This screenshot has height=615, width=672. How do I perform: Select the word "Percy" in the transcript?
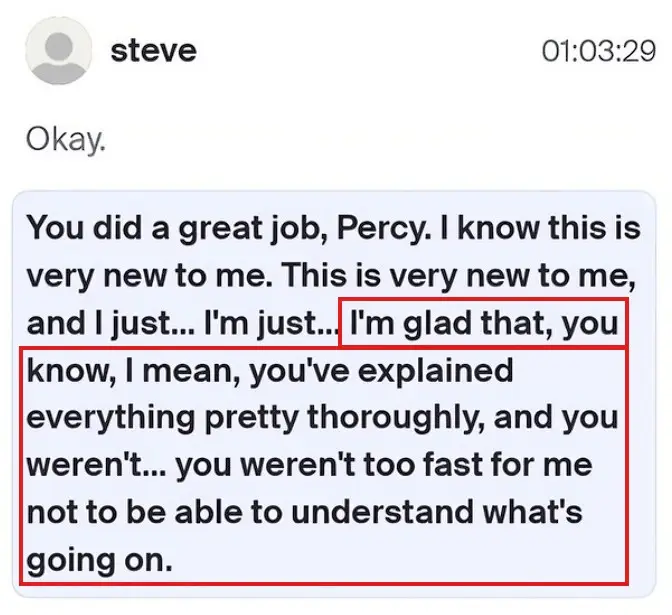381,228
